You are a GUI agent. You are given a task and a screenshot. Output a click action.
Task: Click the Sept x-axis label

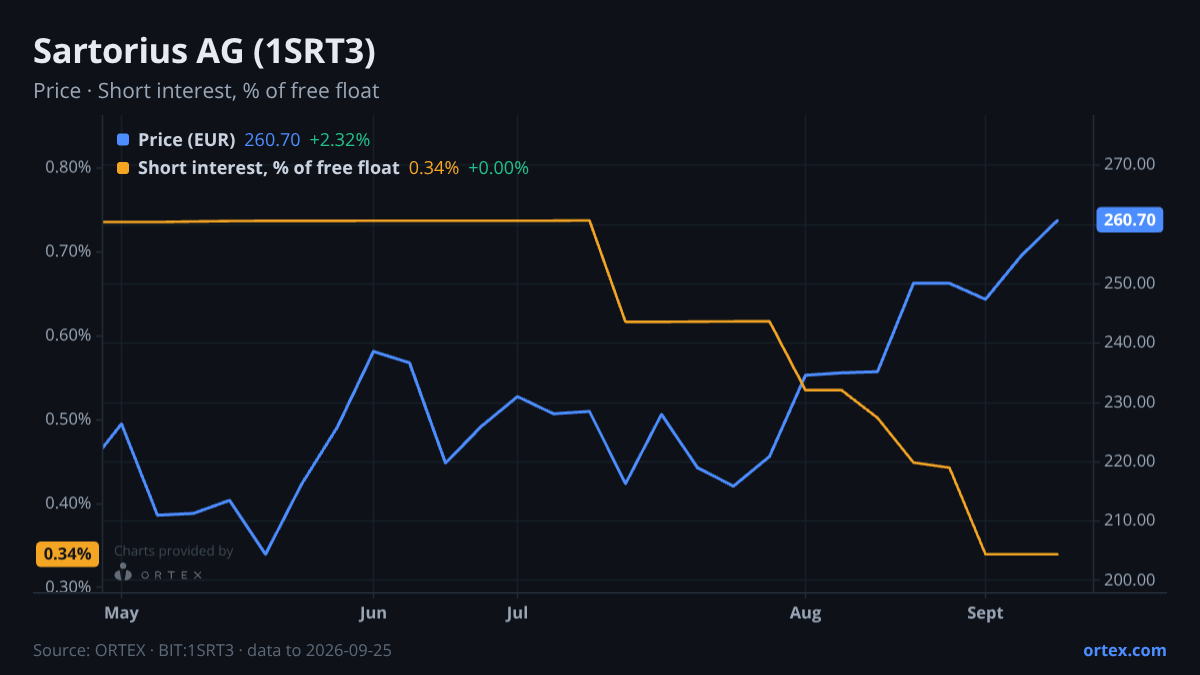[986, 613]
